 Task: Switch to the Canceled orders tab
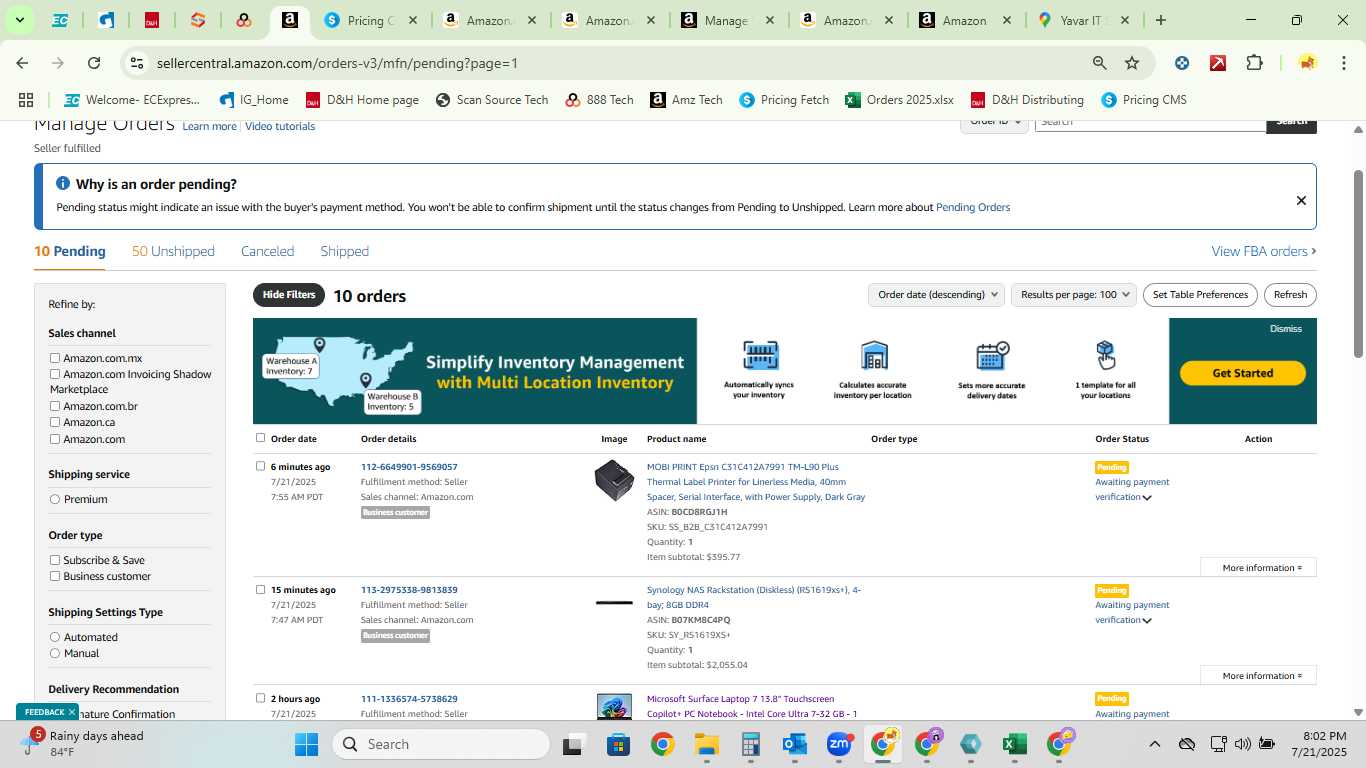pos(267,251)
